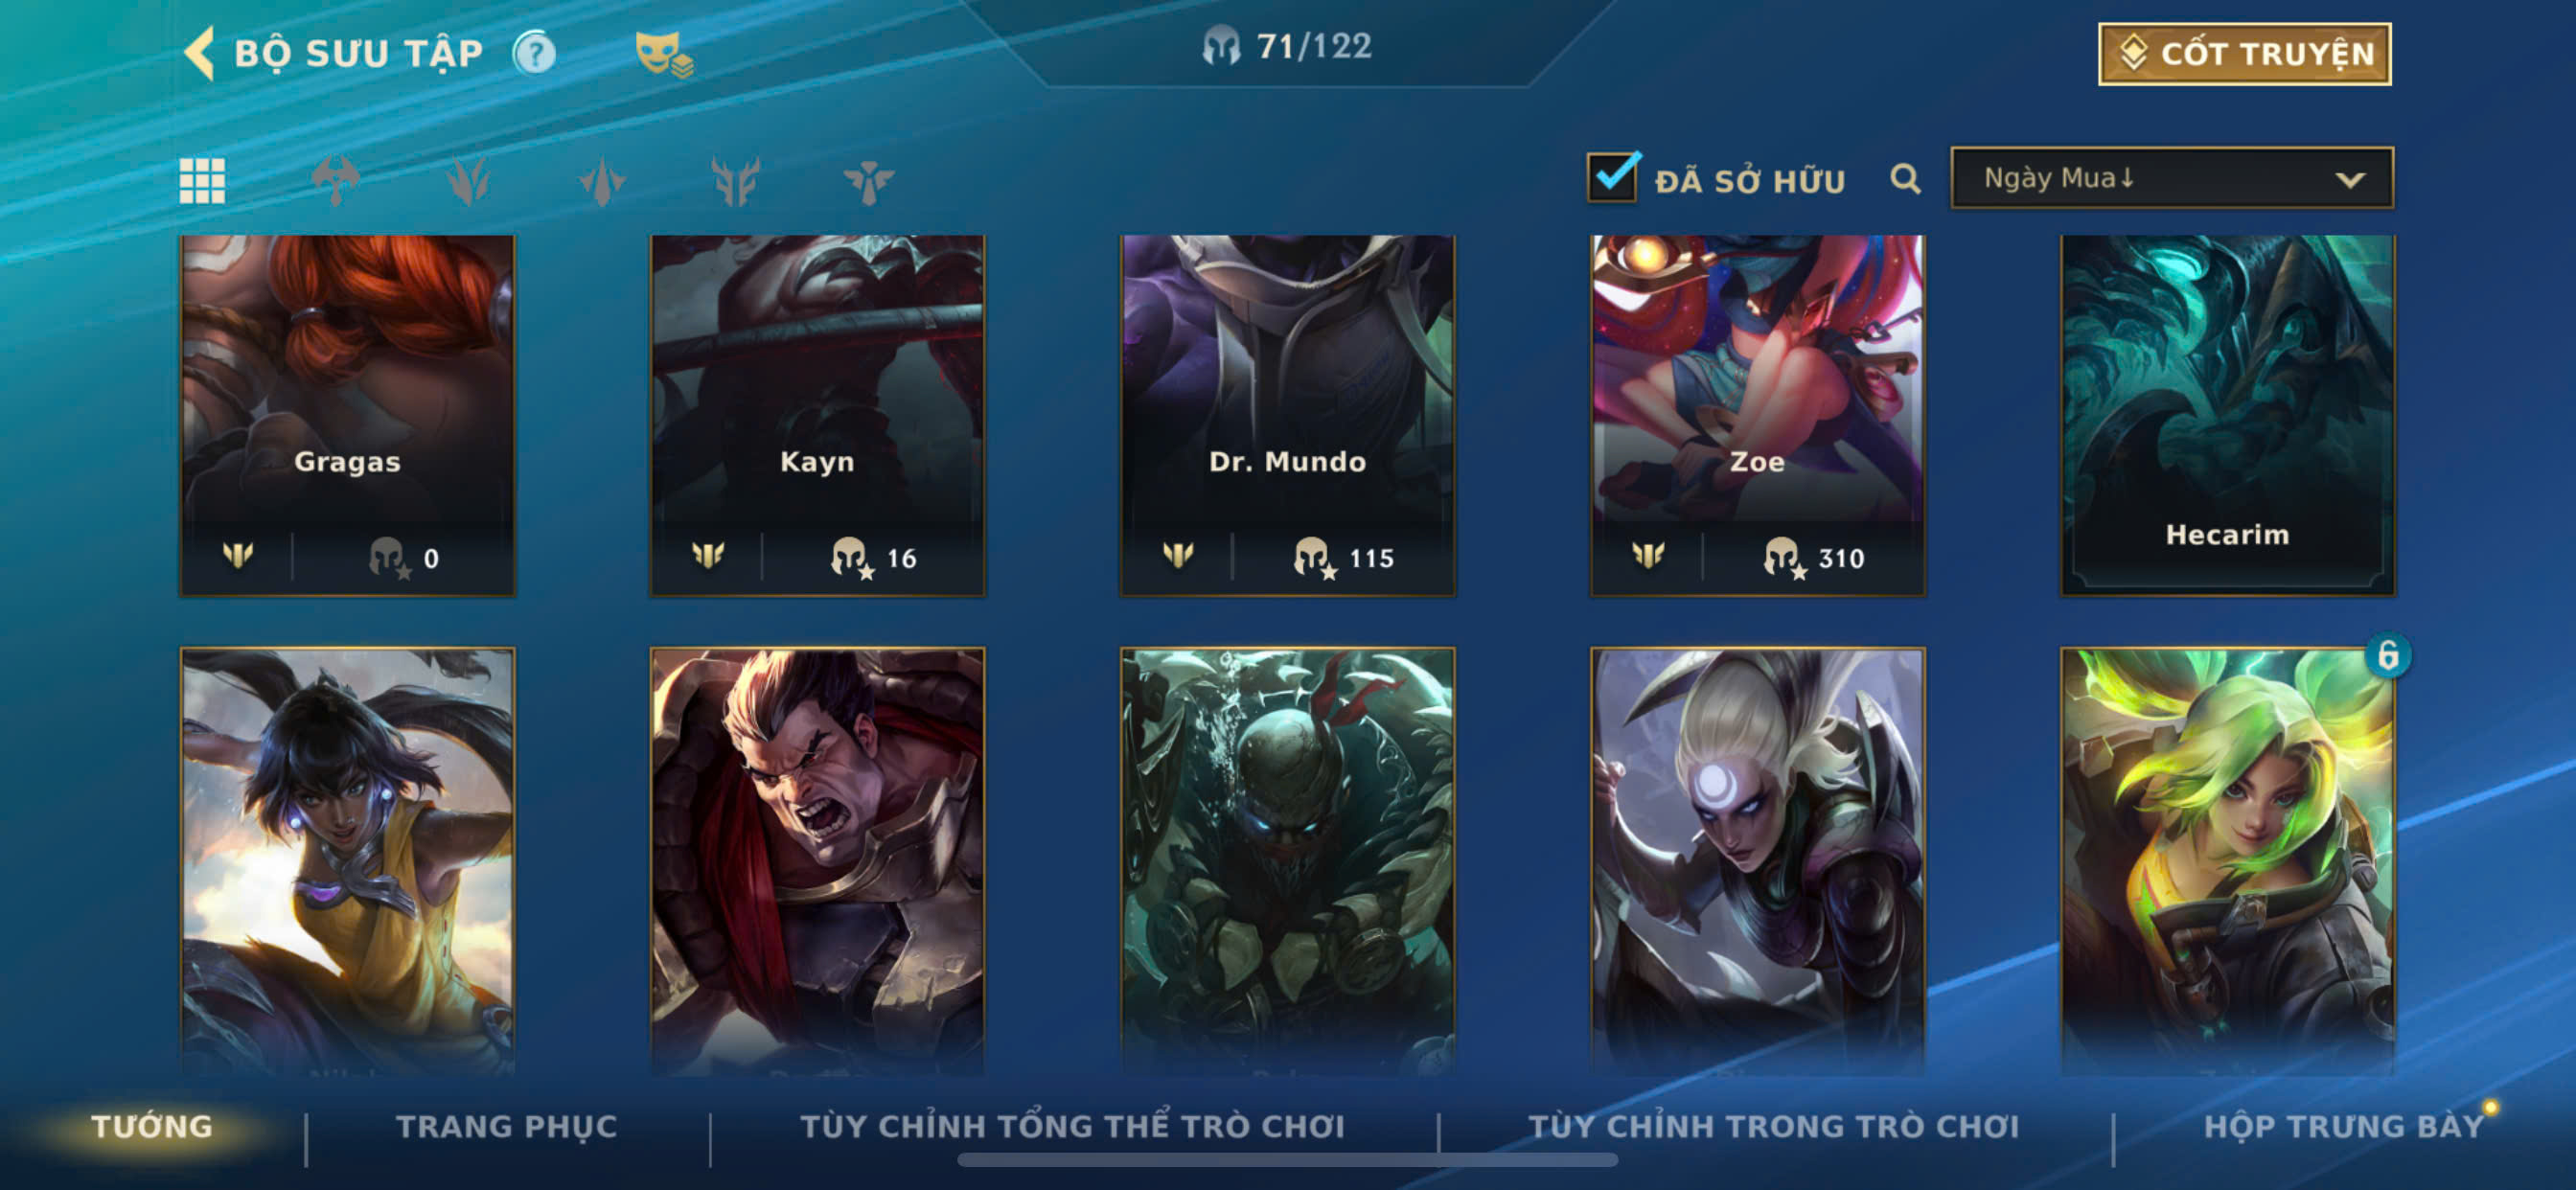Open the Hộp Trưng Bày tab
This screenshot has height=1190, width=2576.
click(x=2344, y=1126)
